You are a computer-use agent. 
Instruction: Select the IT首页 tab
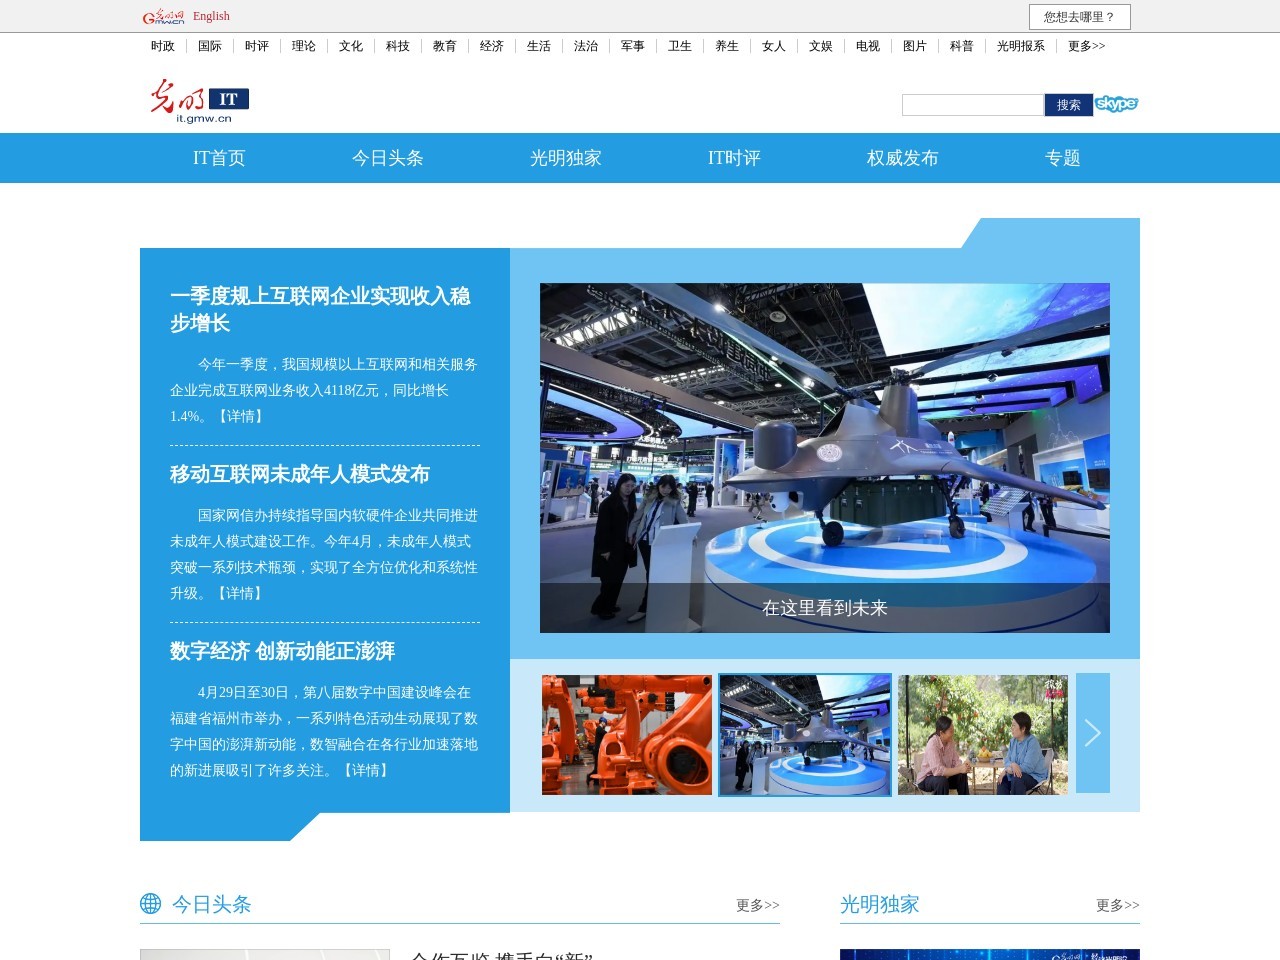point(221,158)
